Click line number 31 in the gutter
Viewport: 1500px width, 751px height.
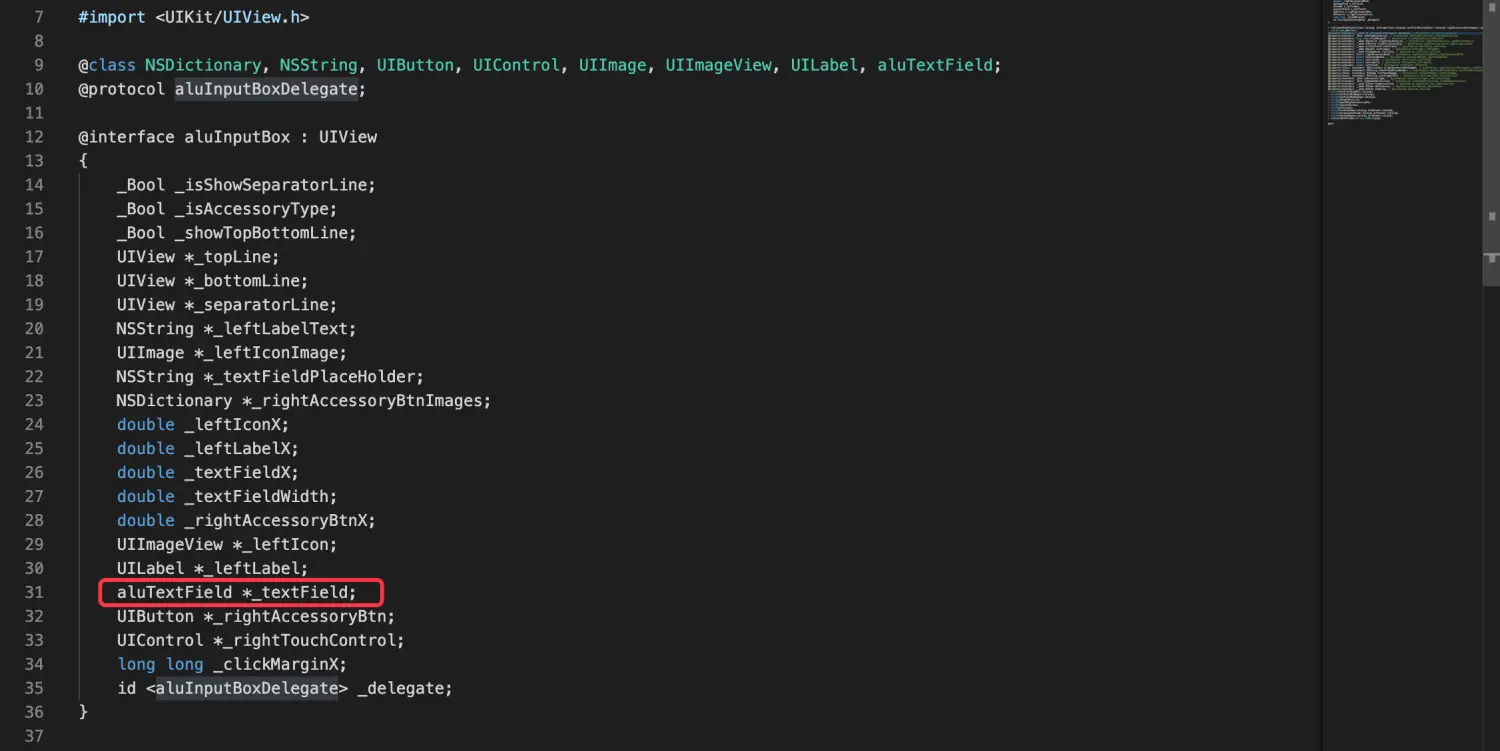pos(34,593)
